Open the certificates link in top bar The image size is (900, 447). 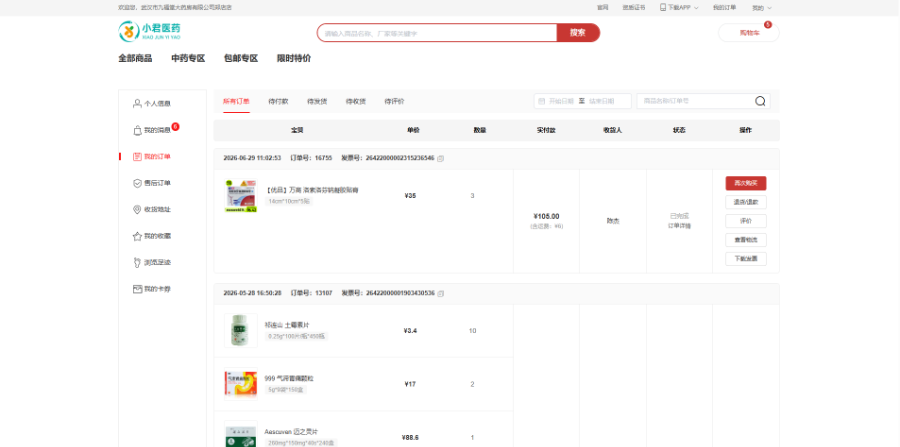[x=634, y=8]
